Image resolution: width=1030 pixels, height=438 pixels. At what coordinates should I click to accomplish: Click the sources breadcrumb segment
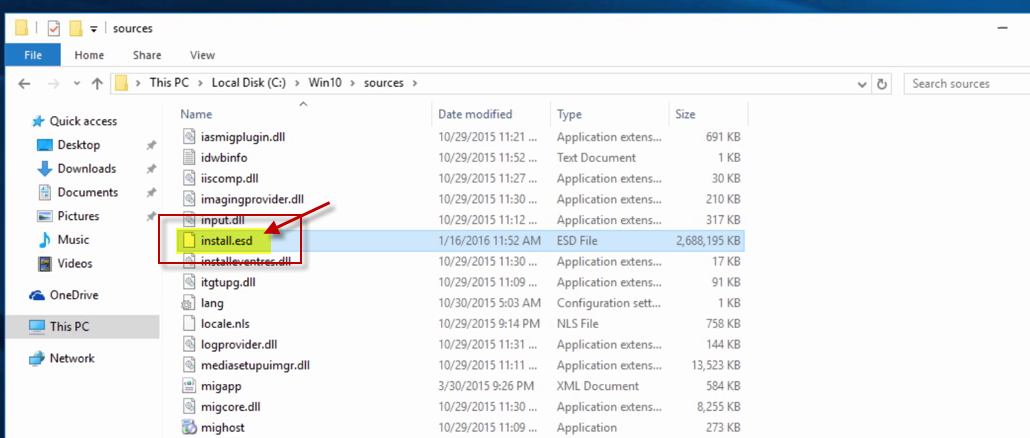coord(384,83)
